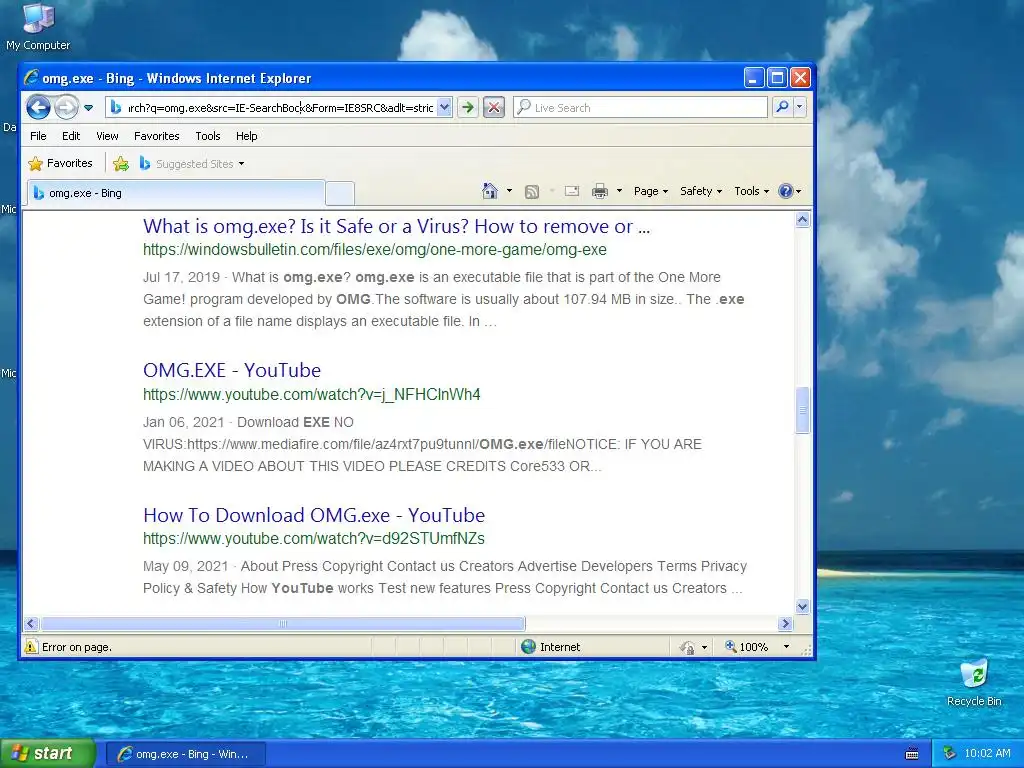
Task: Expand the Print options dropdown arrow
Action: [619, 191]
